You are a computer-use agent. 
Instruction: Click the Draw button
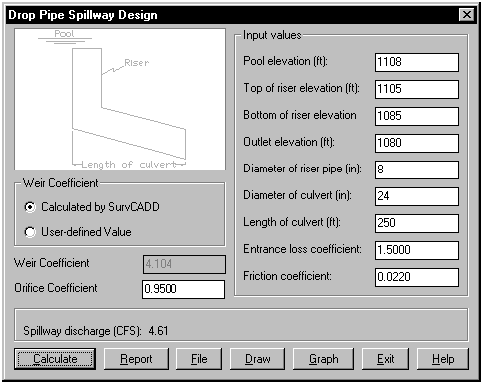pyautogui.click(x=258, y=359)
